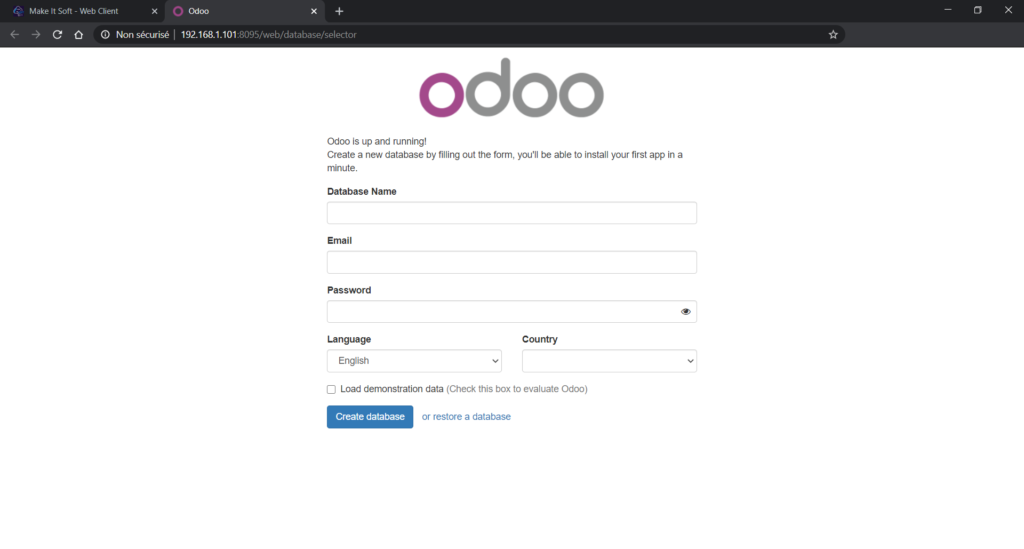1024x549 pixels.
Task: Click the Create database button
Action: click(370, 416)
